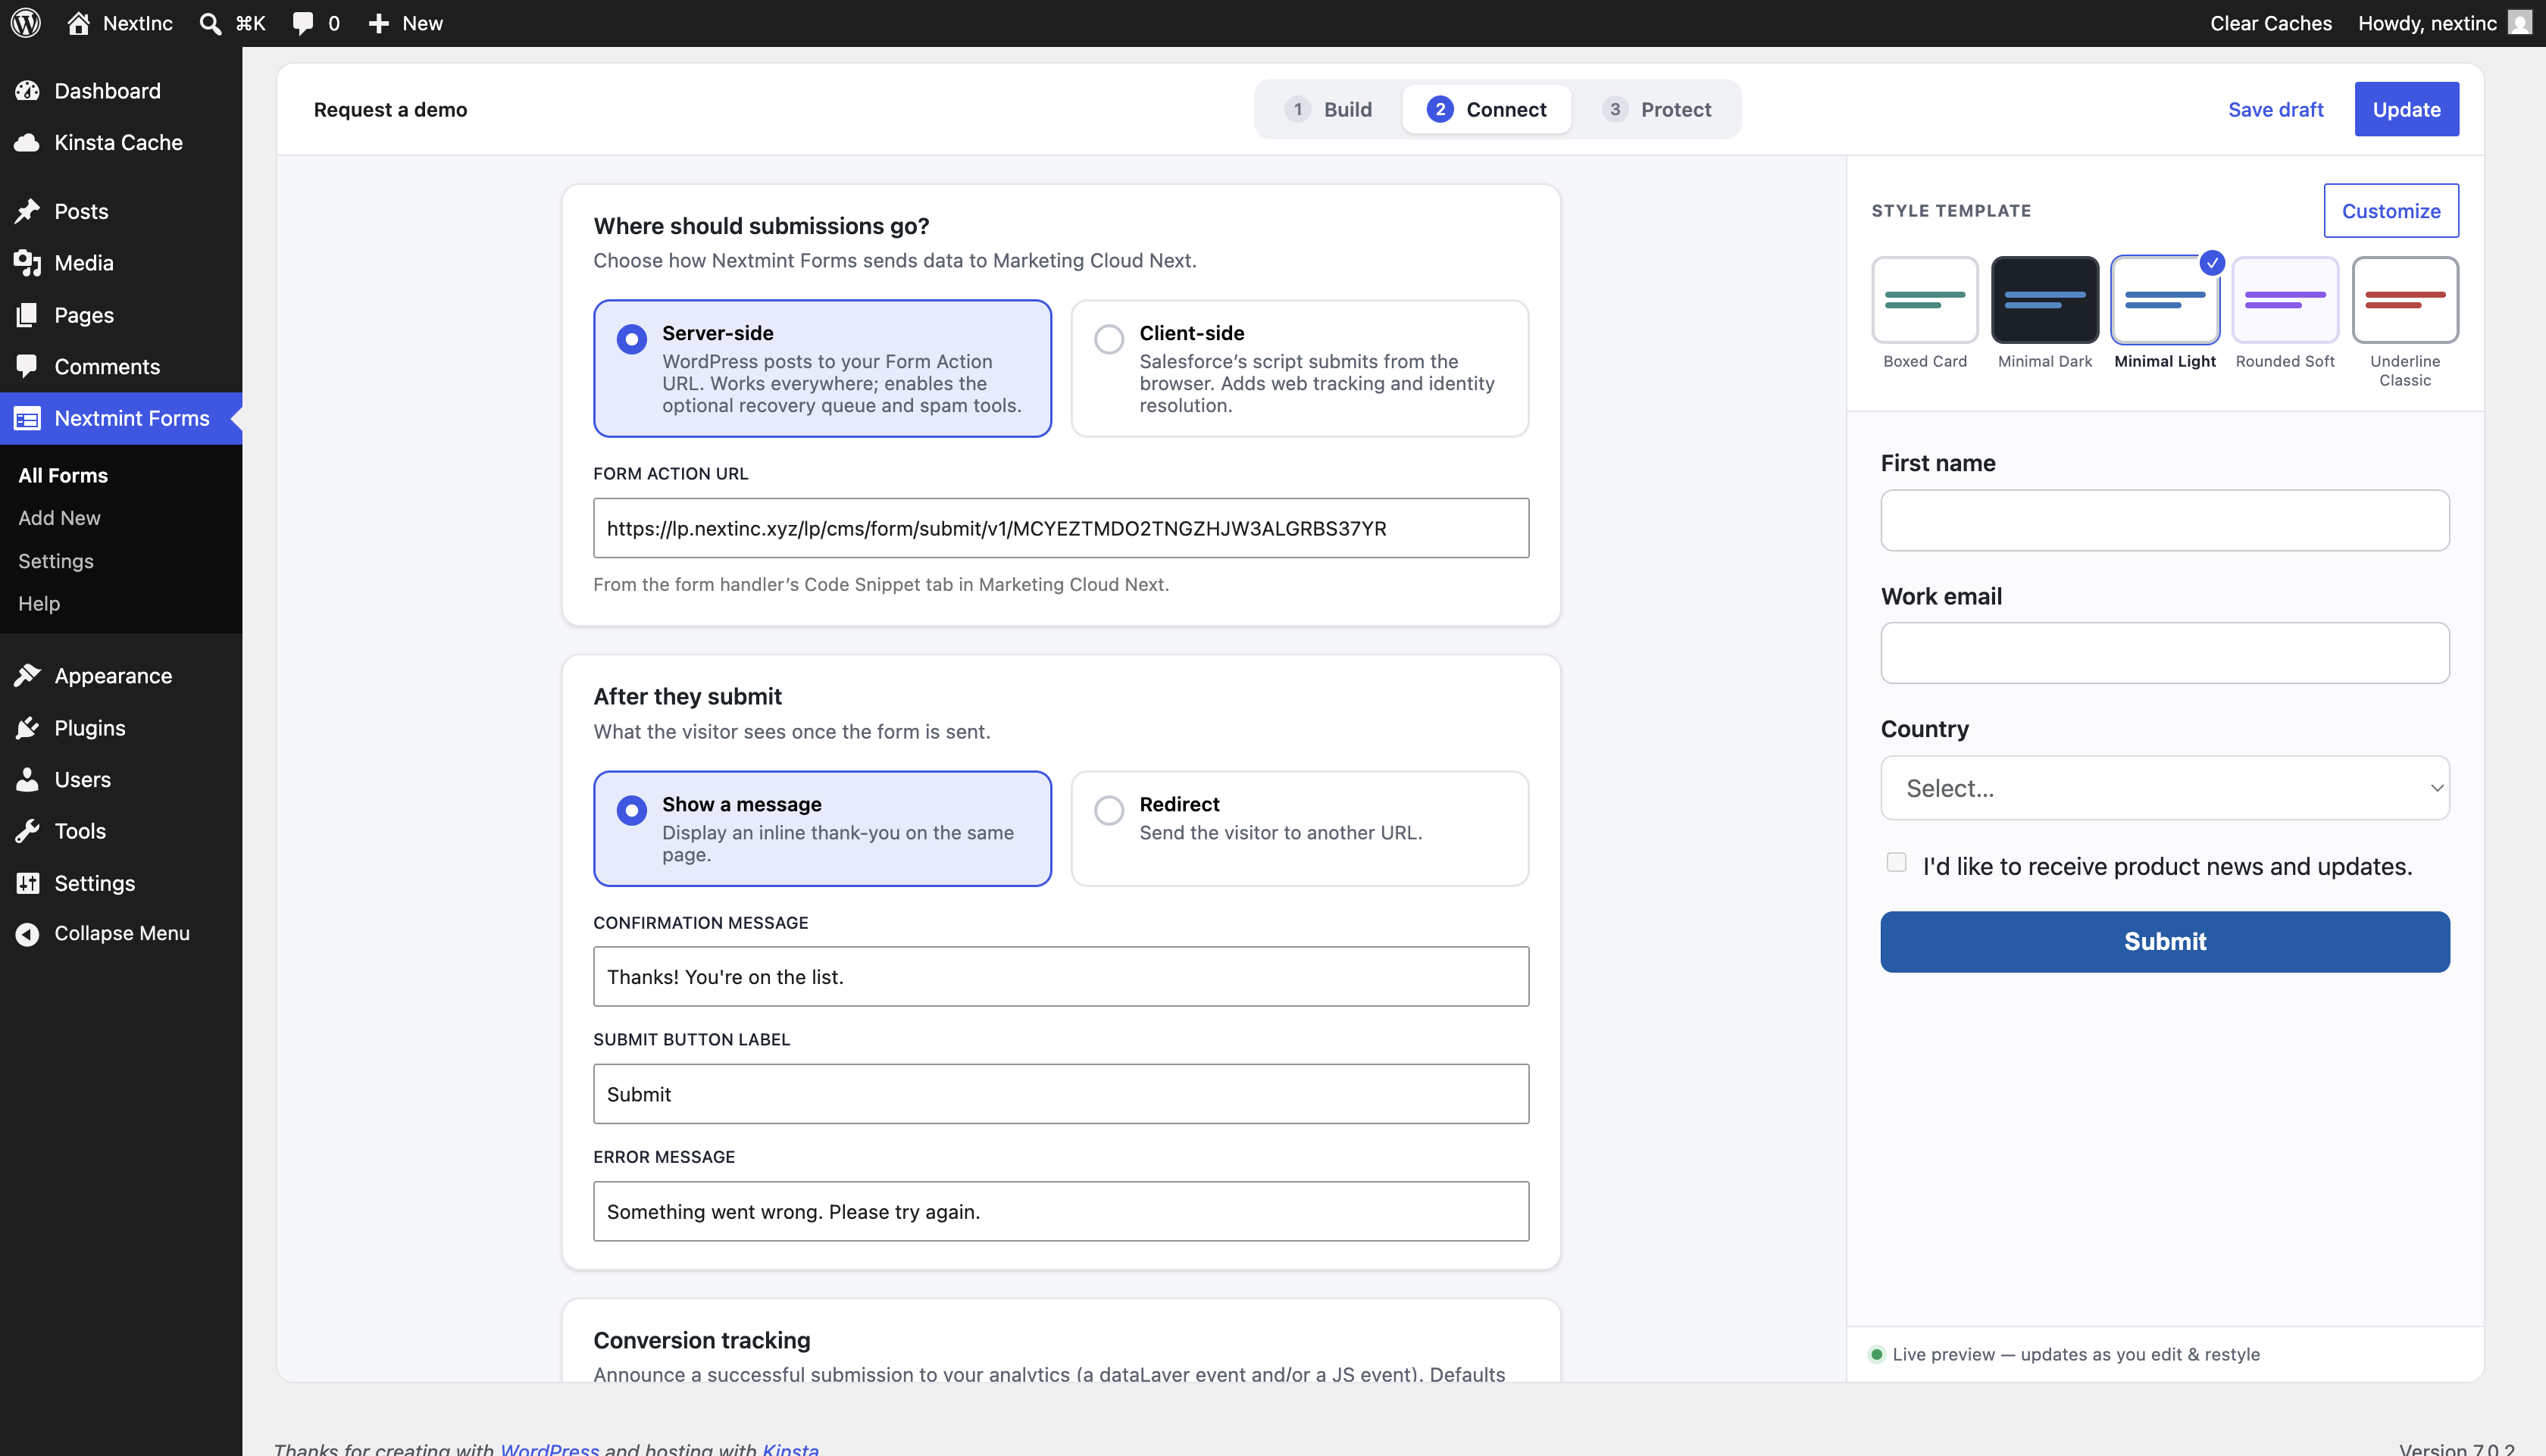Click the blue Update button
The width and height of the screenshot is (2546, 1456).
pyautogui.click(x=2406, y=109)
